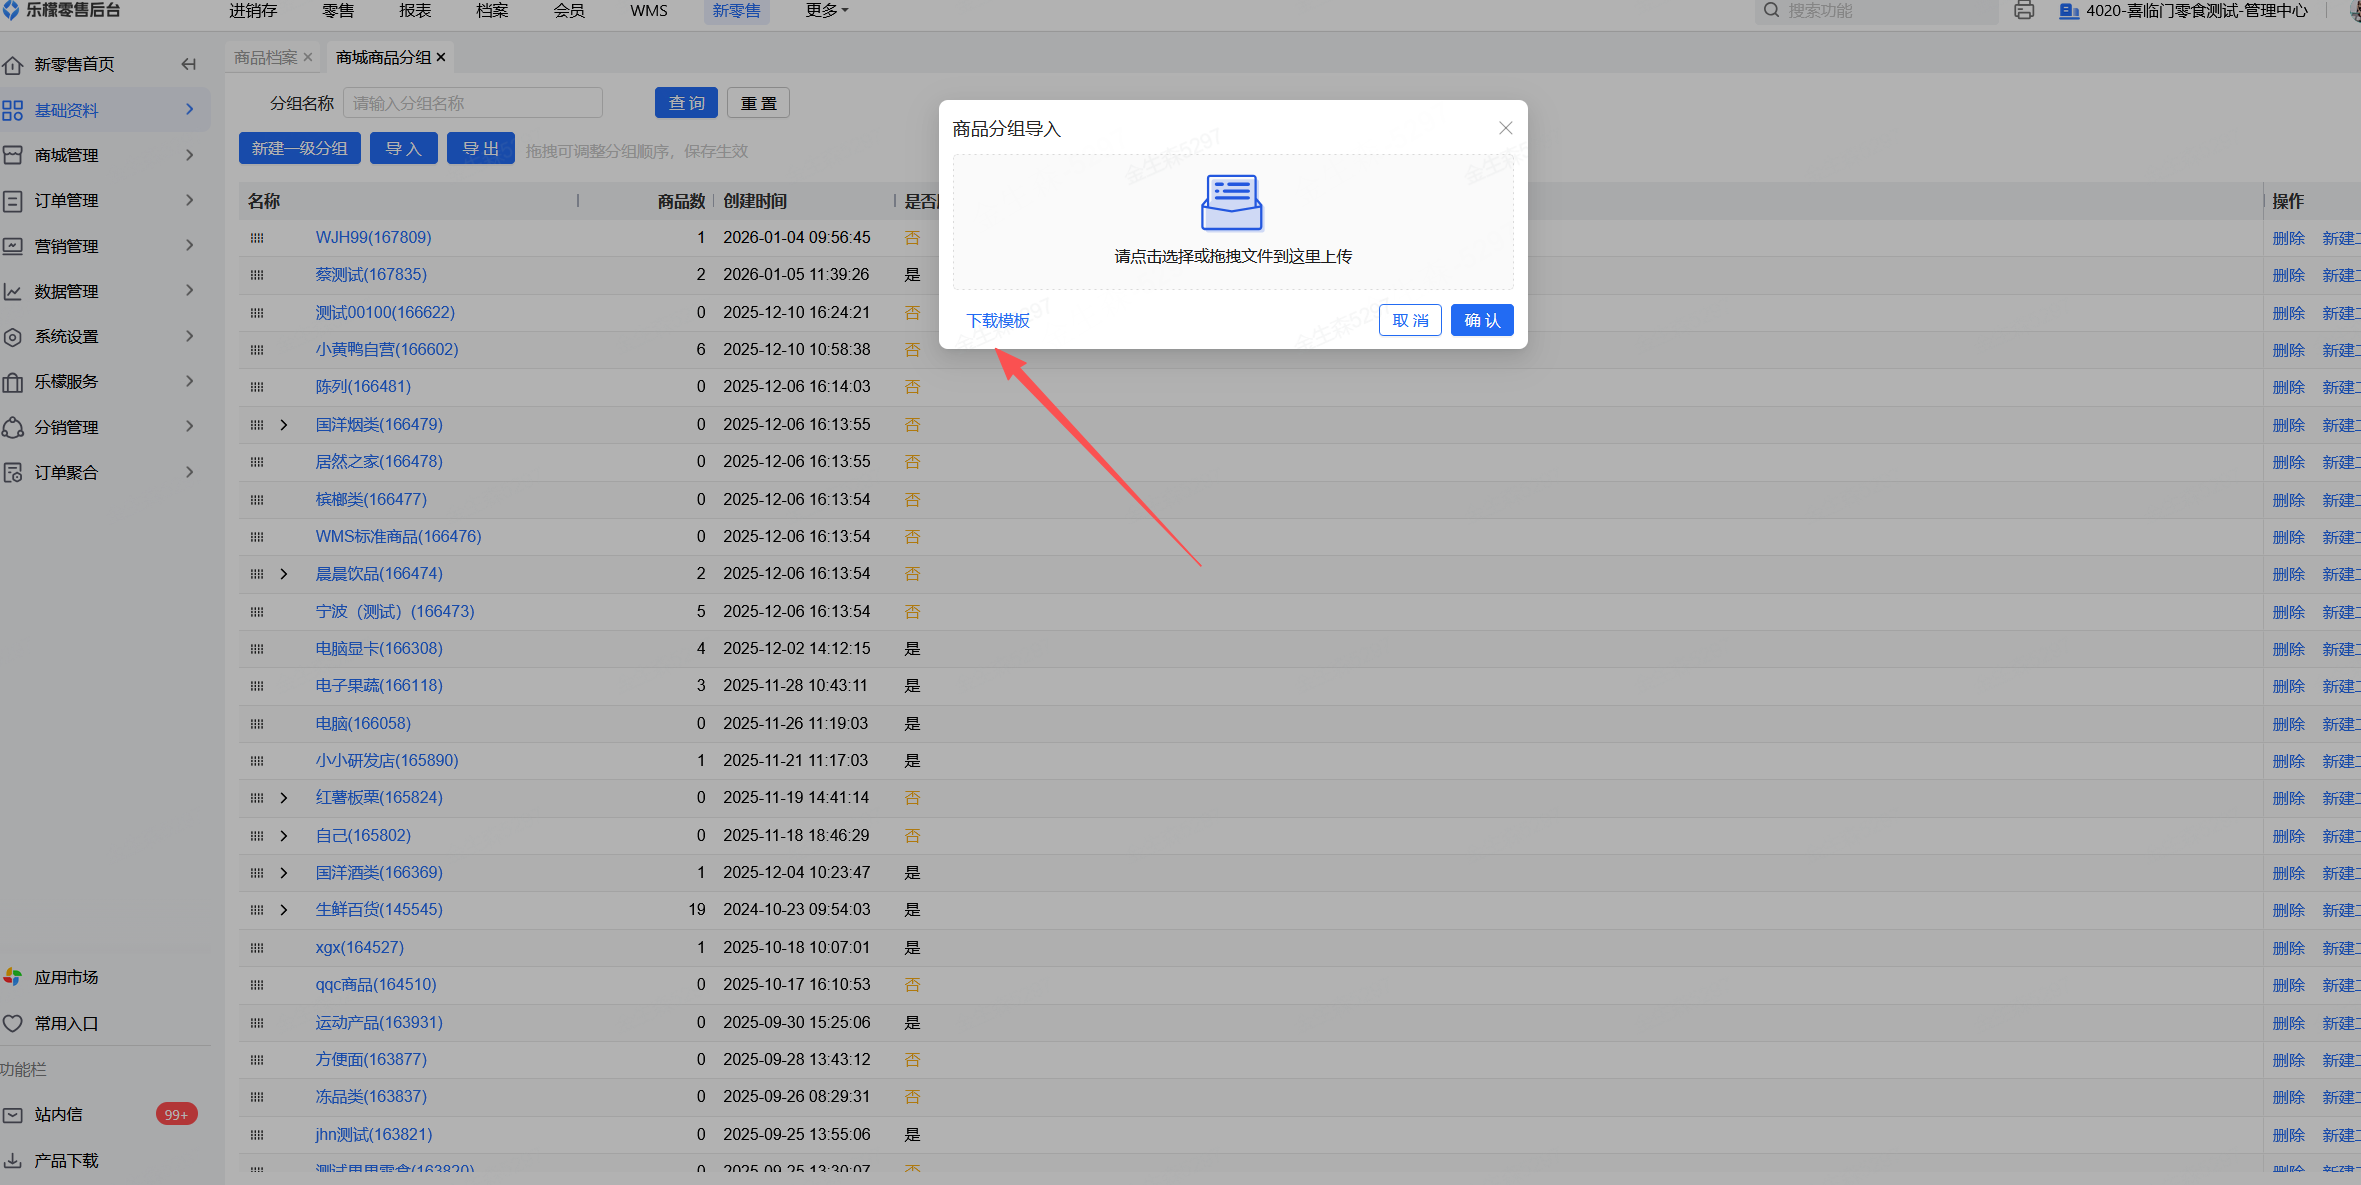Open 站内信 mail icon in sidebar
This screenshot has height=1185, width=2361.
13,1115
